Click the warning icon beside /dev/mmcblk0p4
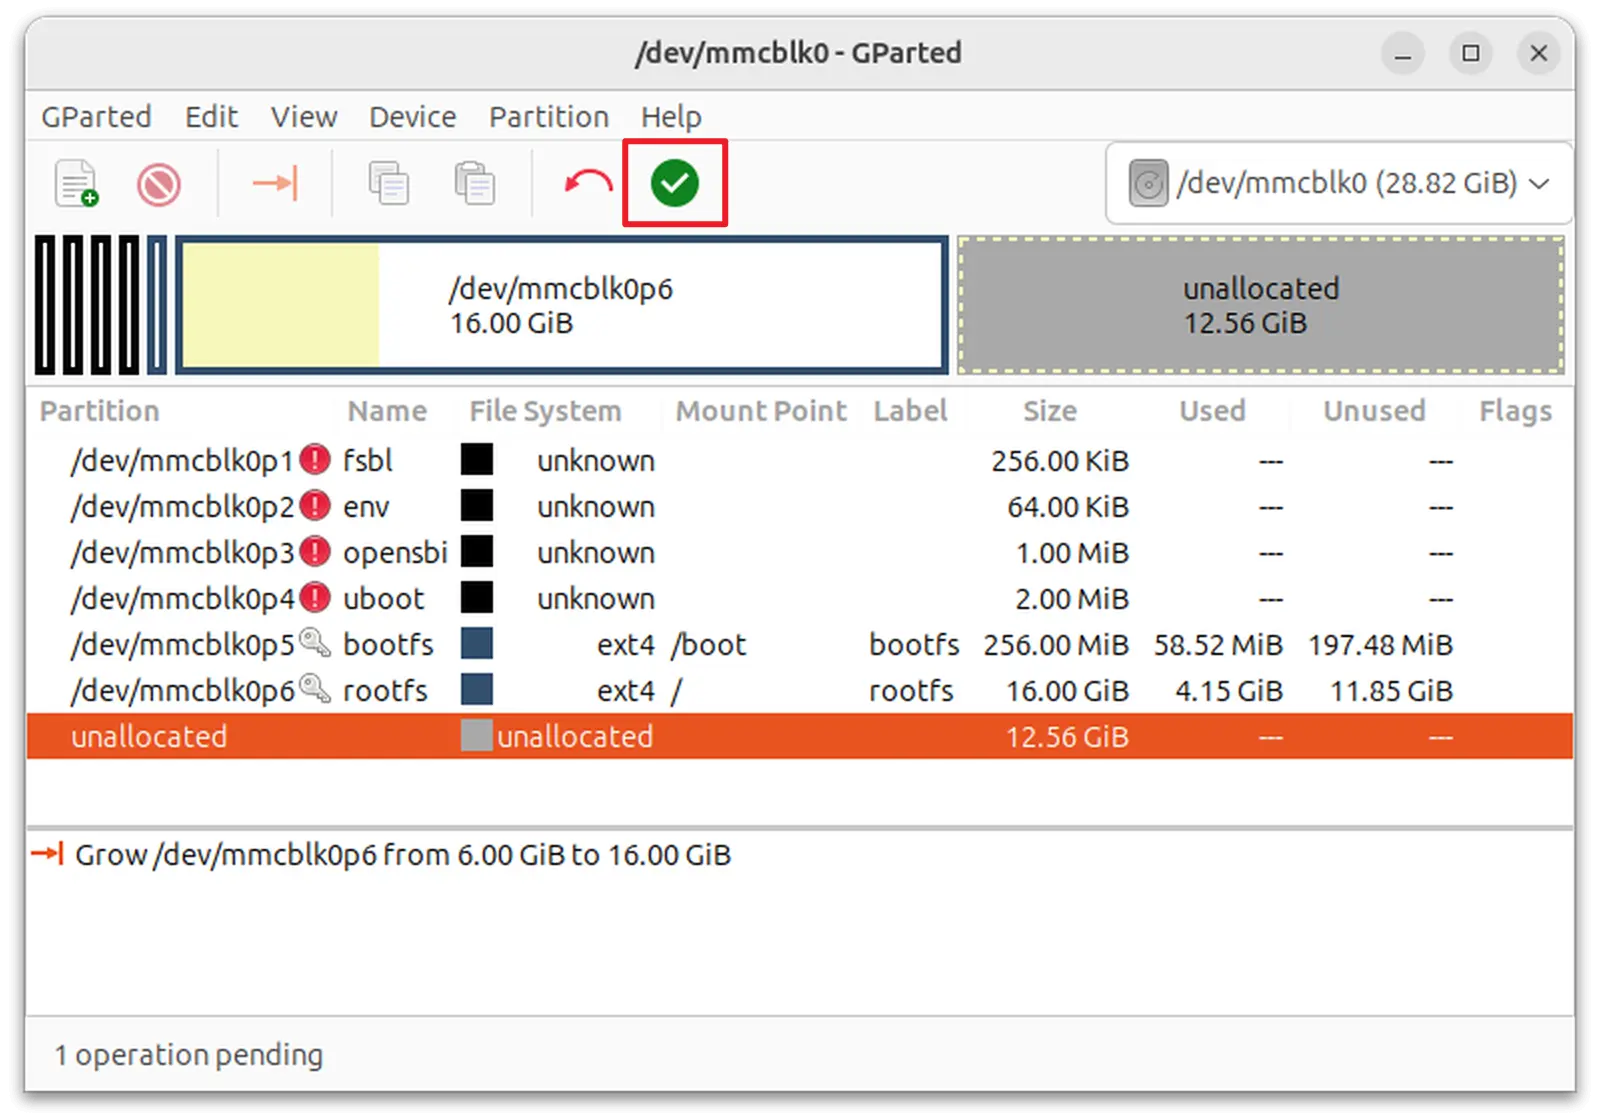The height and width of the screenshot is (1120, 1600). 315,598
